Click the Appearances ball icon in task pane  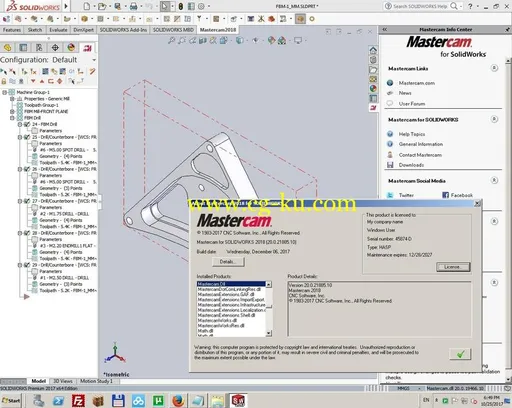point(373,88)
